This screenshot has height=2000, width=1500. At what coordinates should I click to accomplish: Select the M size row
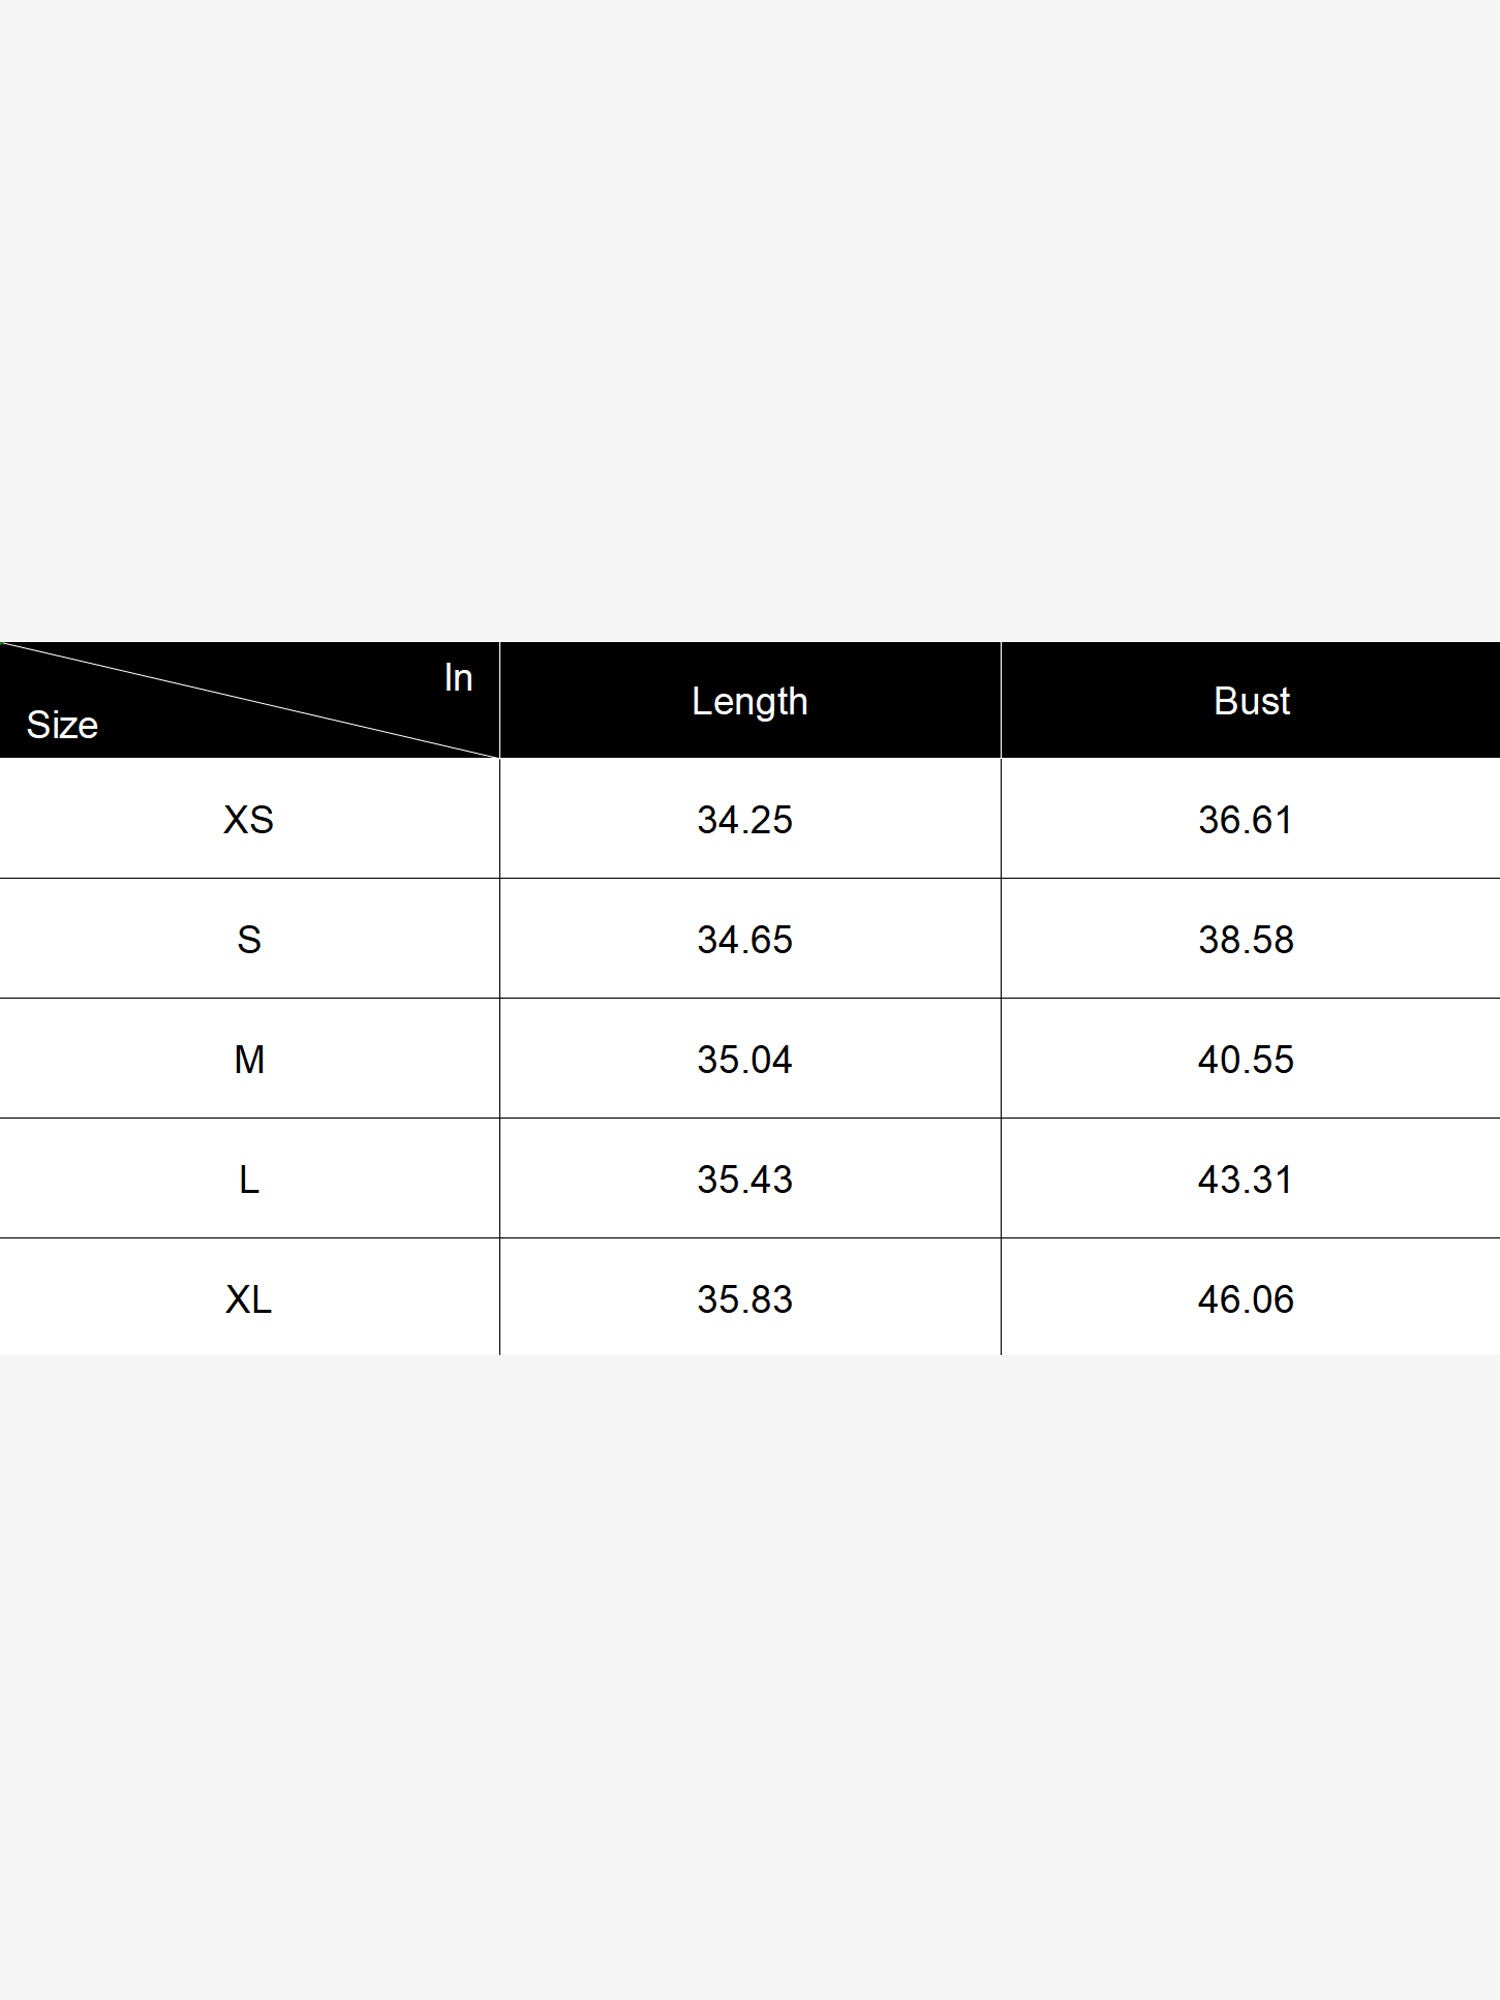pos(750,1059)
